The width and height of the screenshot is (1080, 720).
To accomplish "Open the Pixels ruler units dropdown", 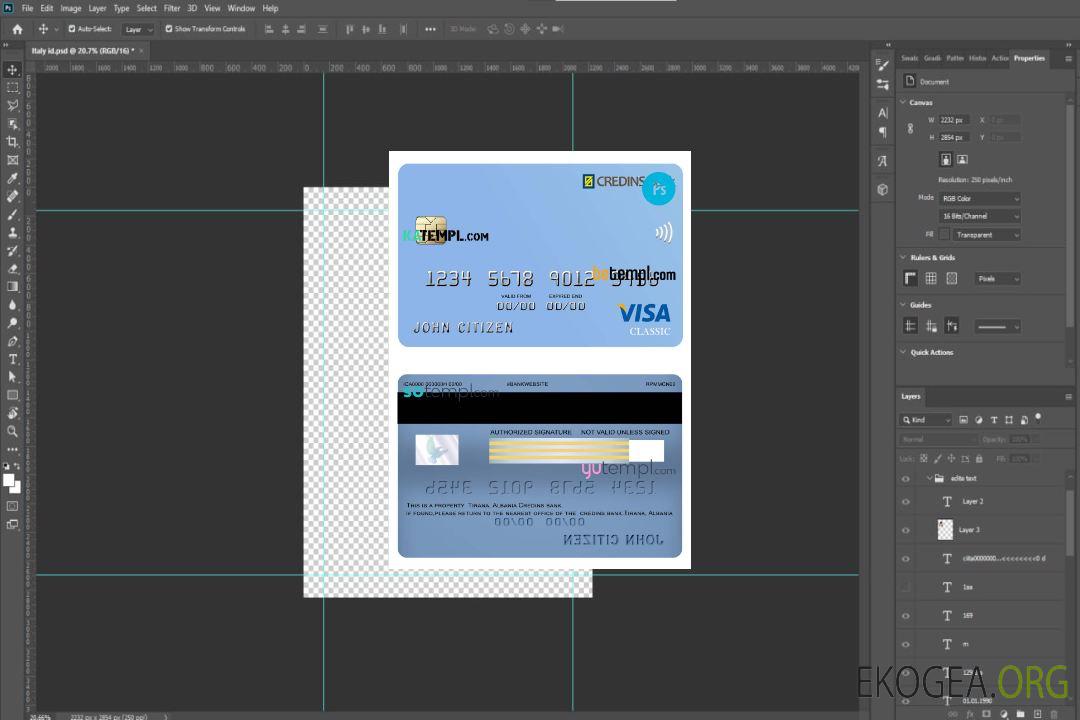I will [997, 279].
